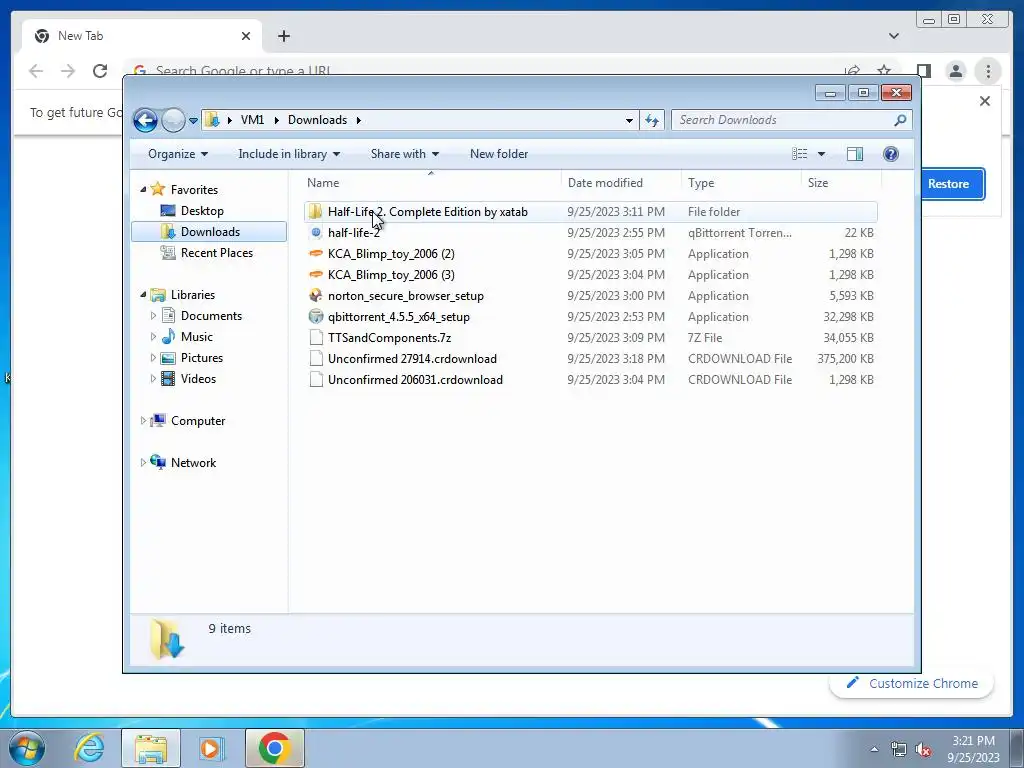Launch Internet Explorer from taskbar

click(x=90, y=748)
